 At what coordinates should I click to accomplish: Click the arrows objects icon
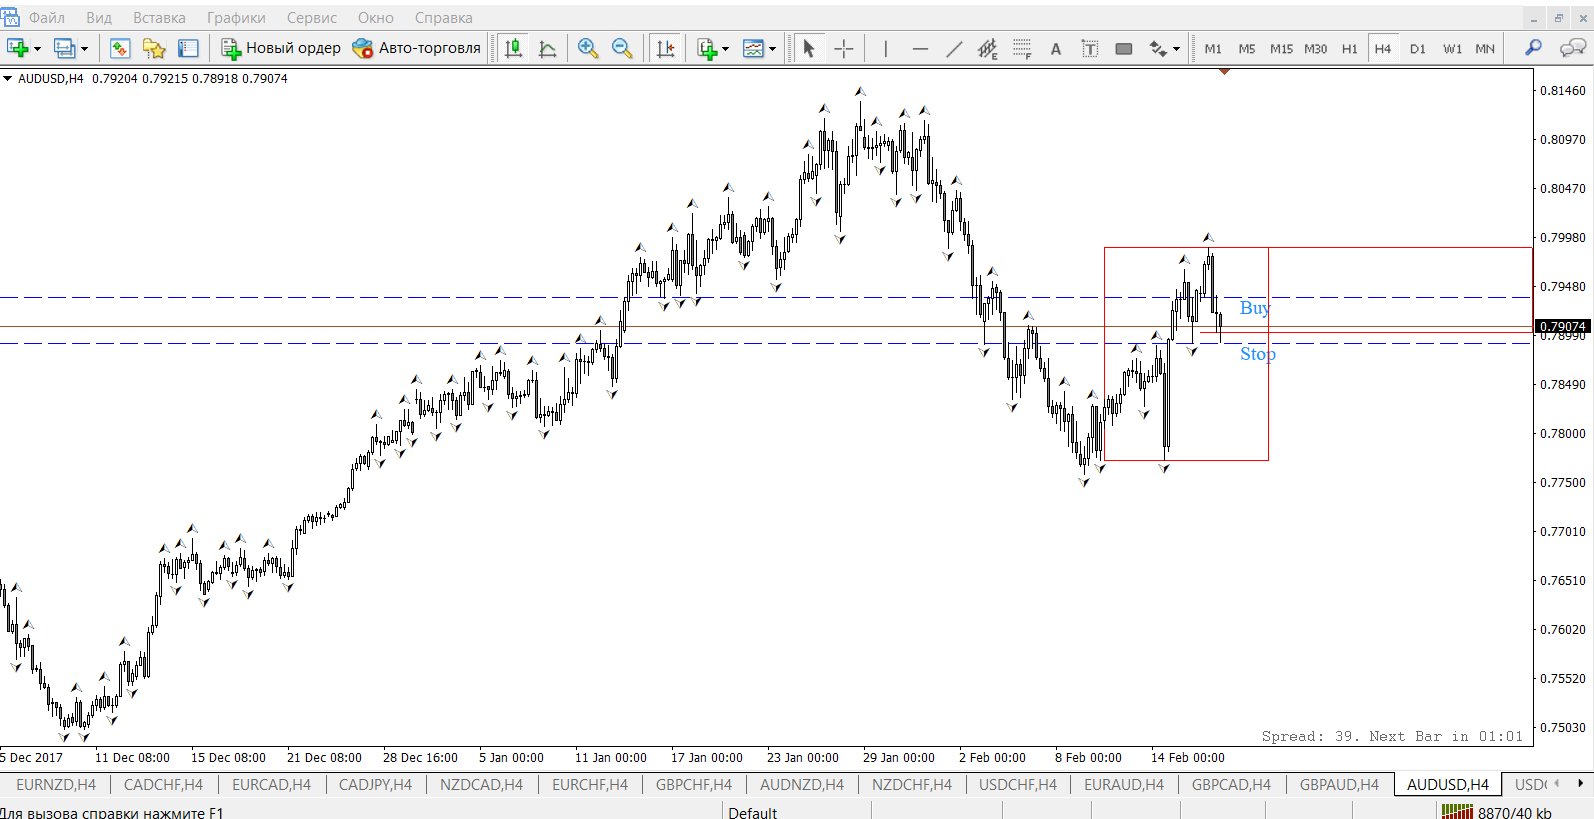click(x=1158, y=48)
